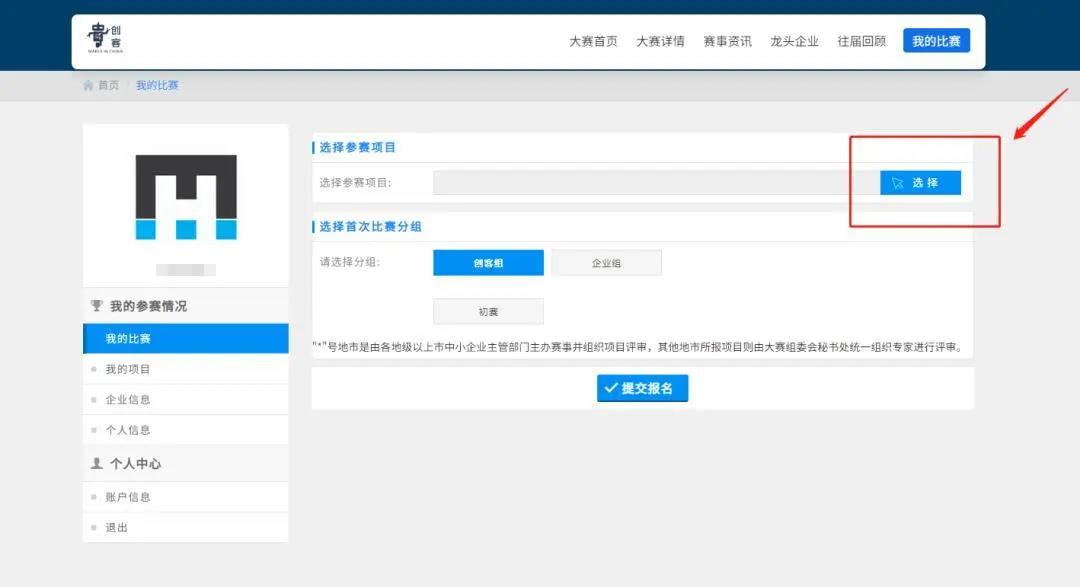Open 大赛首页 in top navigation
This screenshot has height=587, width=1080.
(593, 41)
